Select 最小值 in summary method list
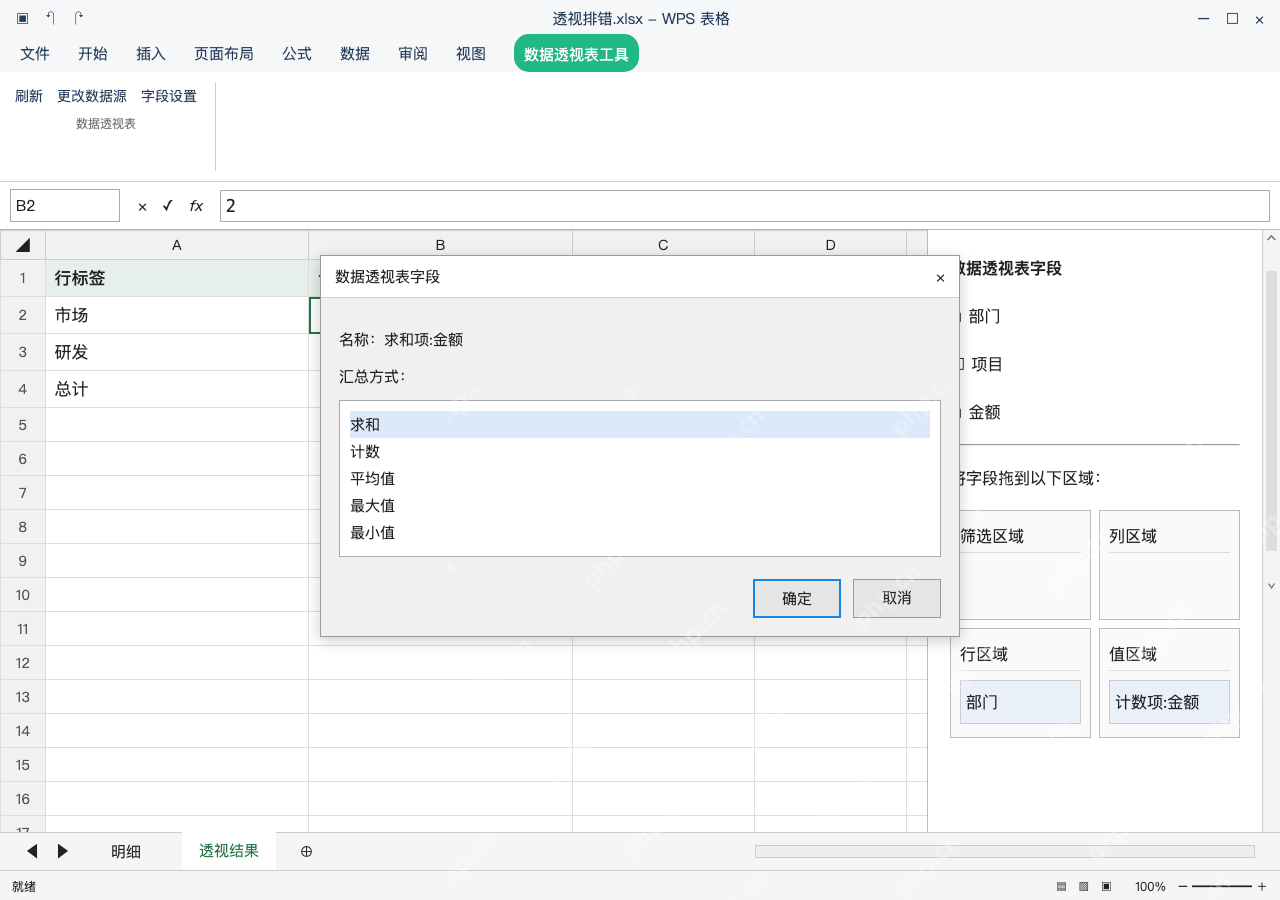The image size is (1280, 900). (640, 533)
